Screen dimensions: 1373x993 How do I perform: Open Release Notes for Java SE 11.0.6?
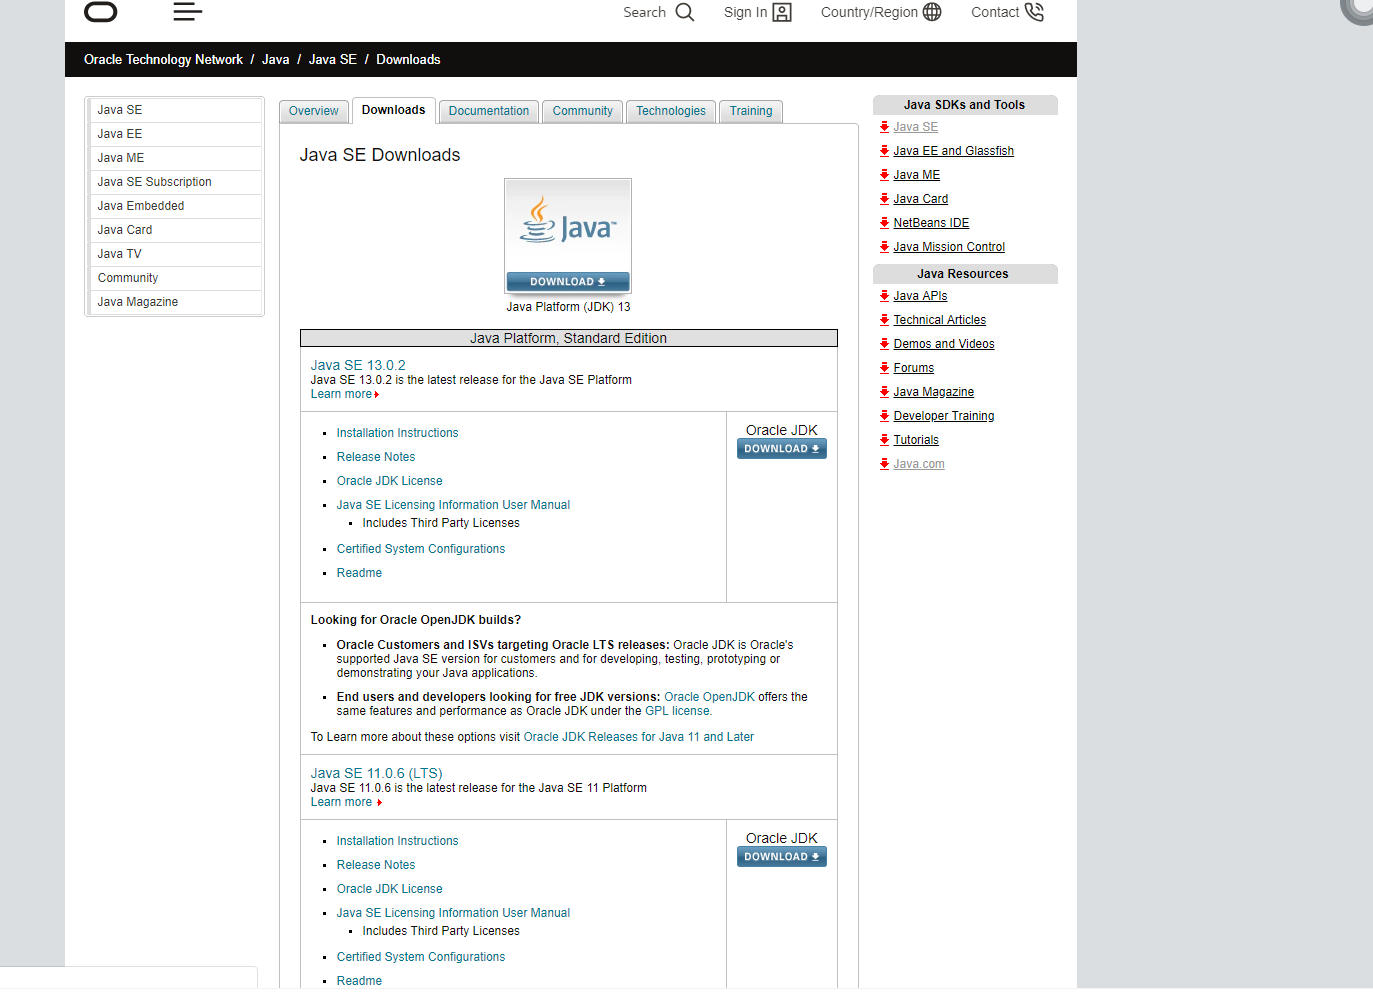click(376, 865)
